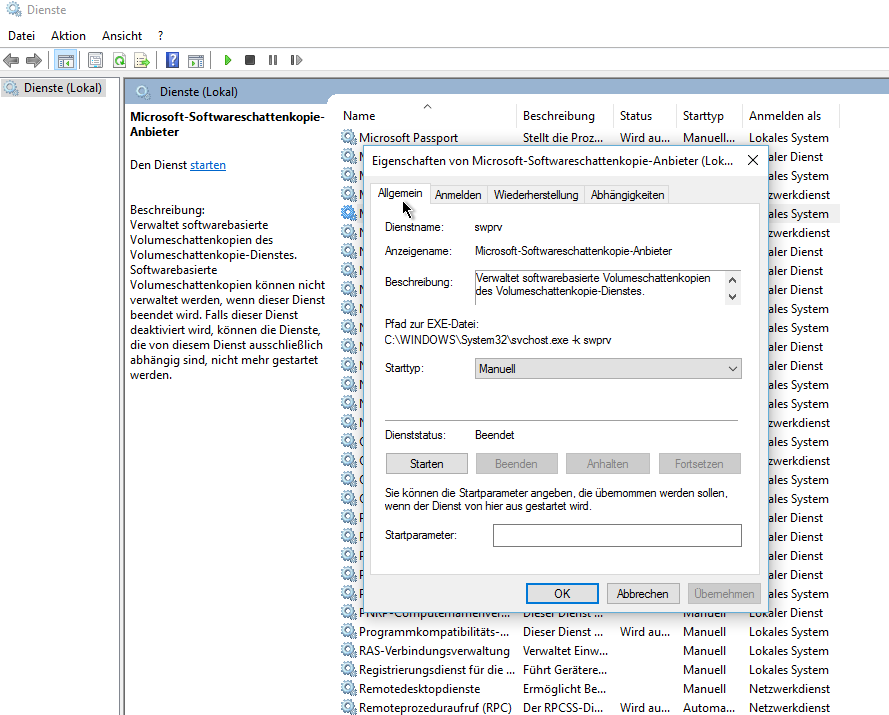The image size is (889, 715).
Task: Export the list using the toolbar icon
Action: click(x=142, y=60)
